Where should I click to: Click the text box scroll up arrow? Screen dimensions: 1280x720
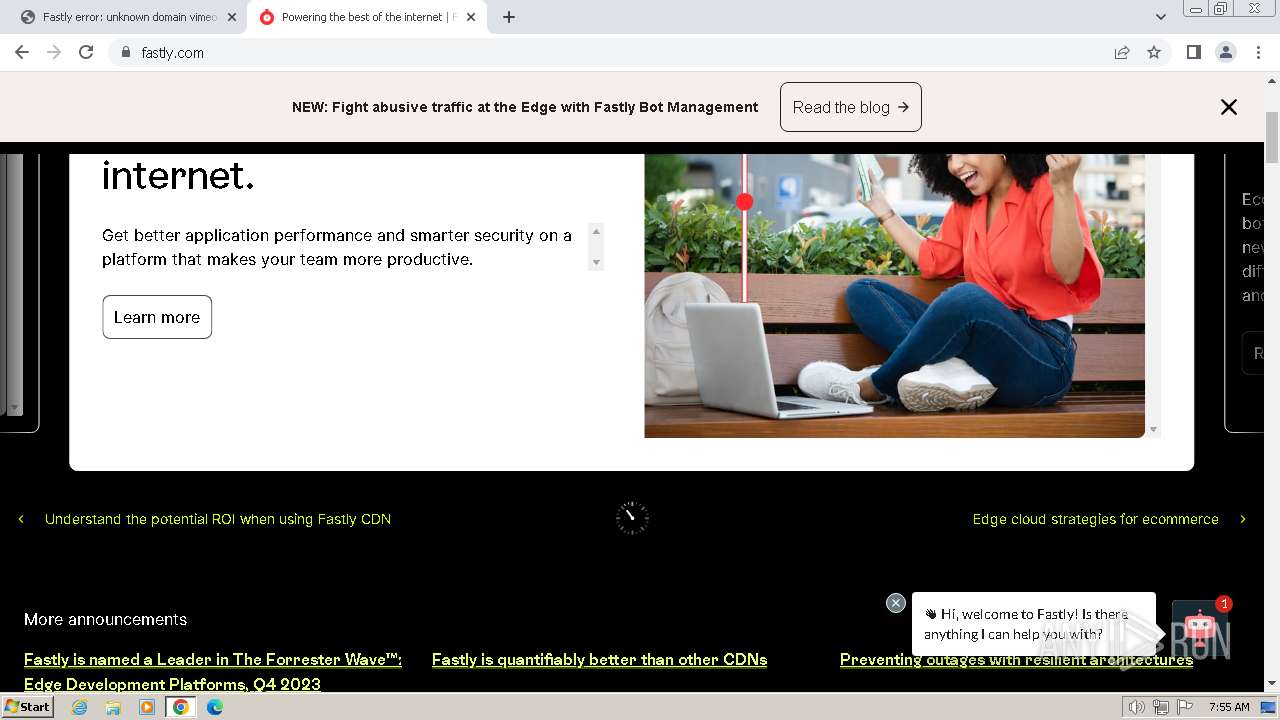point(596,231)
